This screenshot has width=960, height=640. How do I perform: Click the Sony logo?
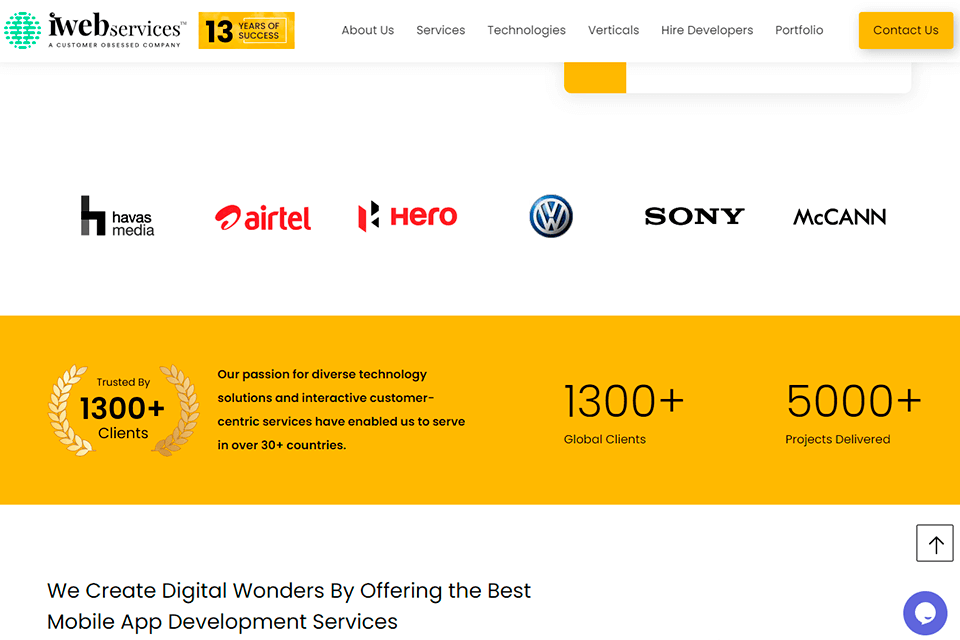point(694,216)
